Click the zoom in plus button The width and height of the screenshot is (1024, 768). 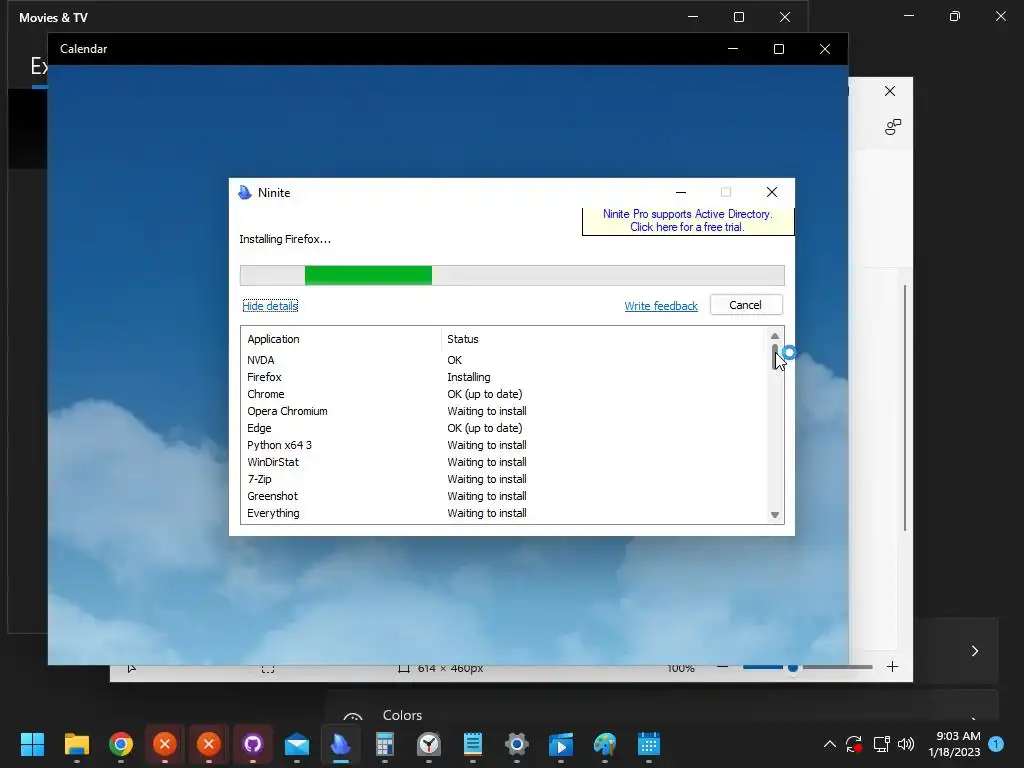(x=892, y=667)
